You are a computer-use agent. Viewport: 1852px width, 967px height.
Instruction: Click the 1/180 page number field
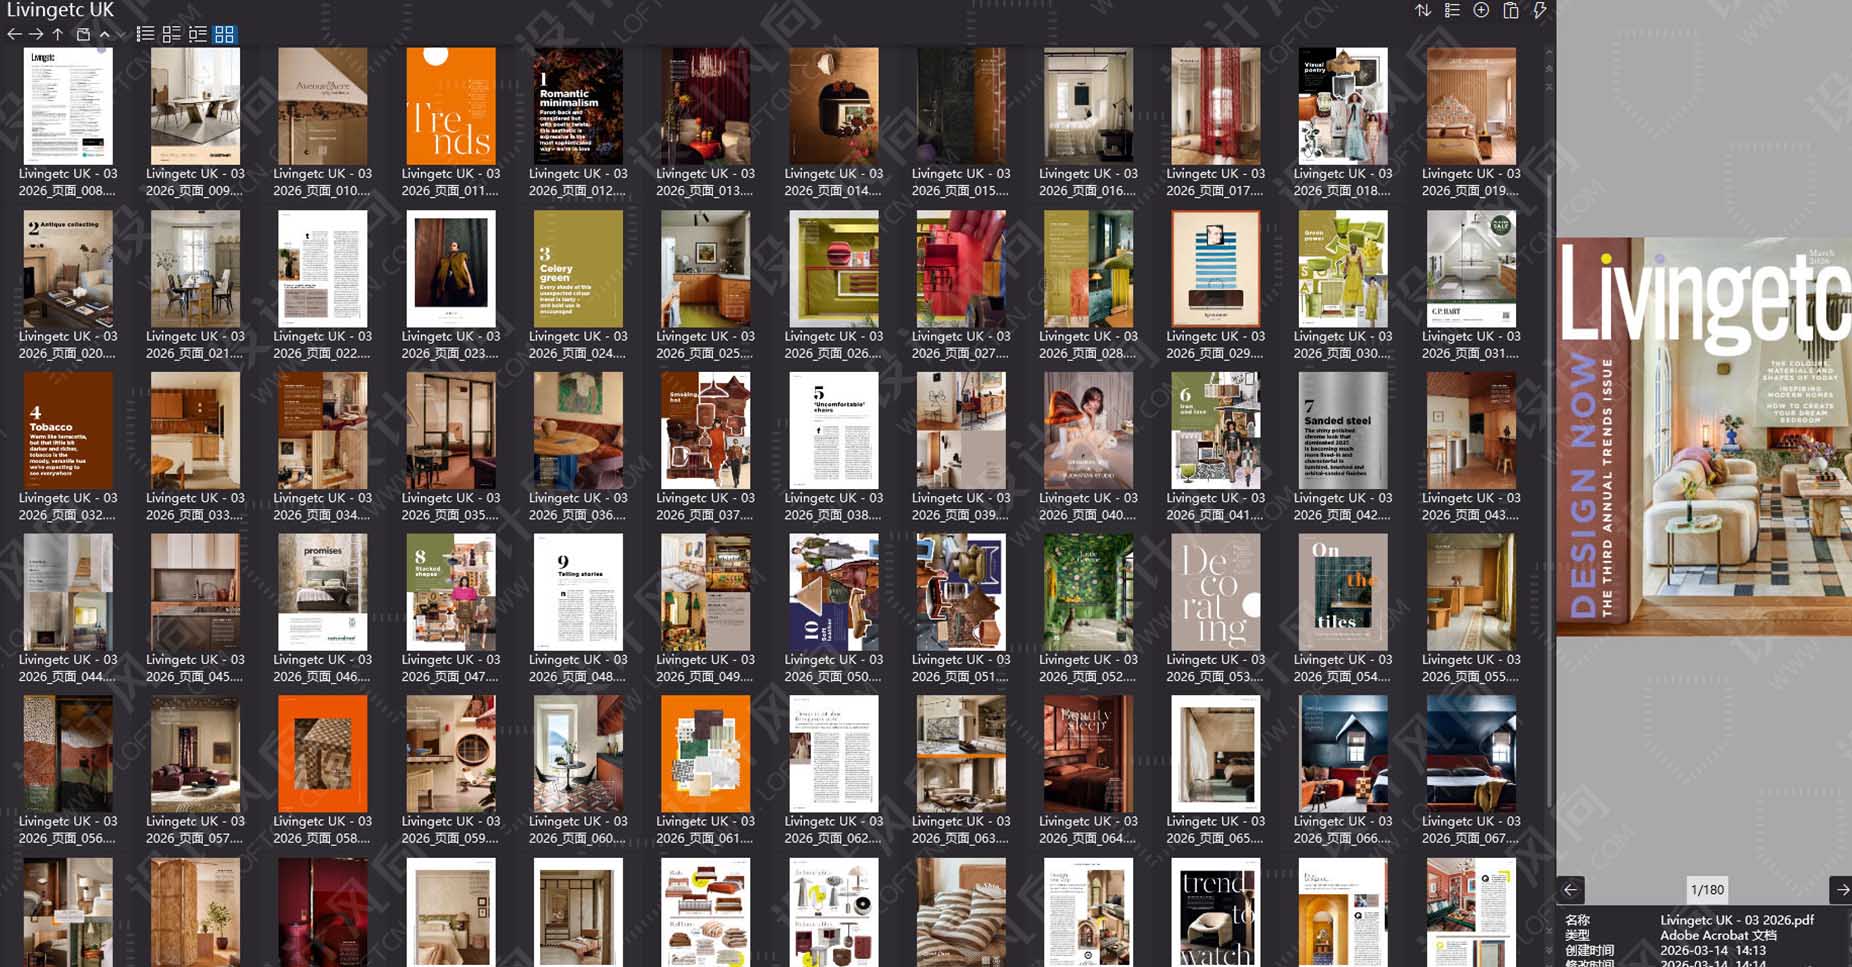(1706, 889)
